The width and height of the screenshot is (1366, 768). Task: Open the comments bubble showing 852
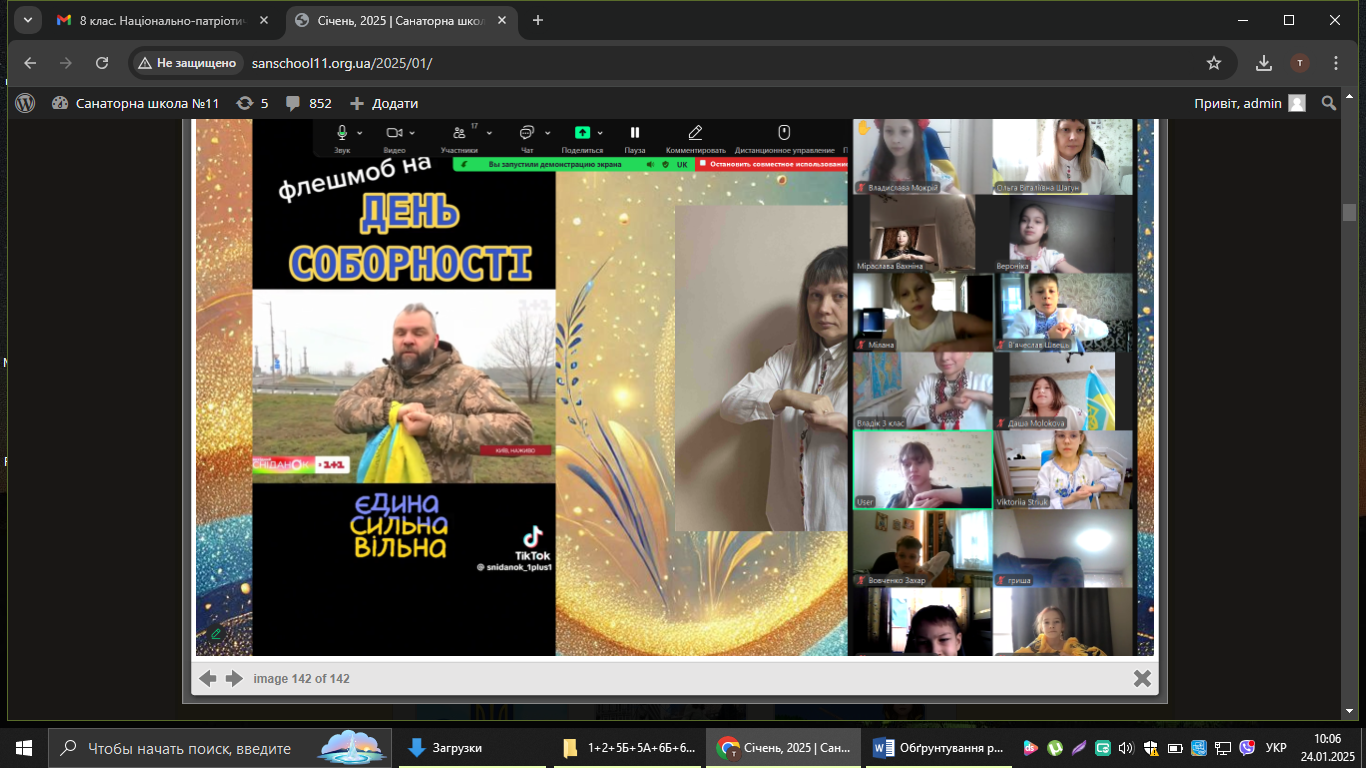click(309, 103)
